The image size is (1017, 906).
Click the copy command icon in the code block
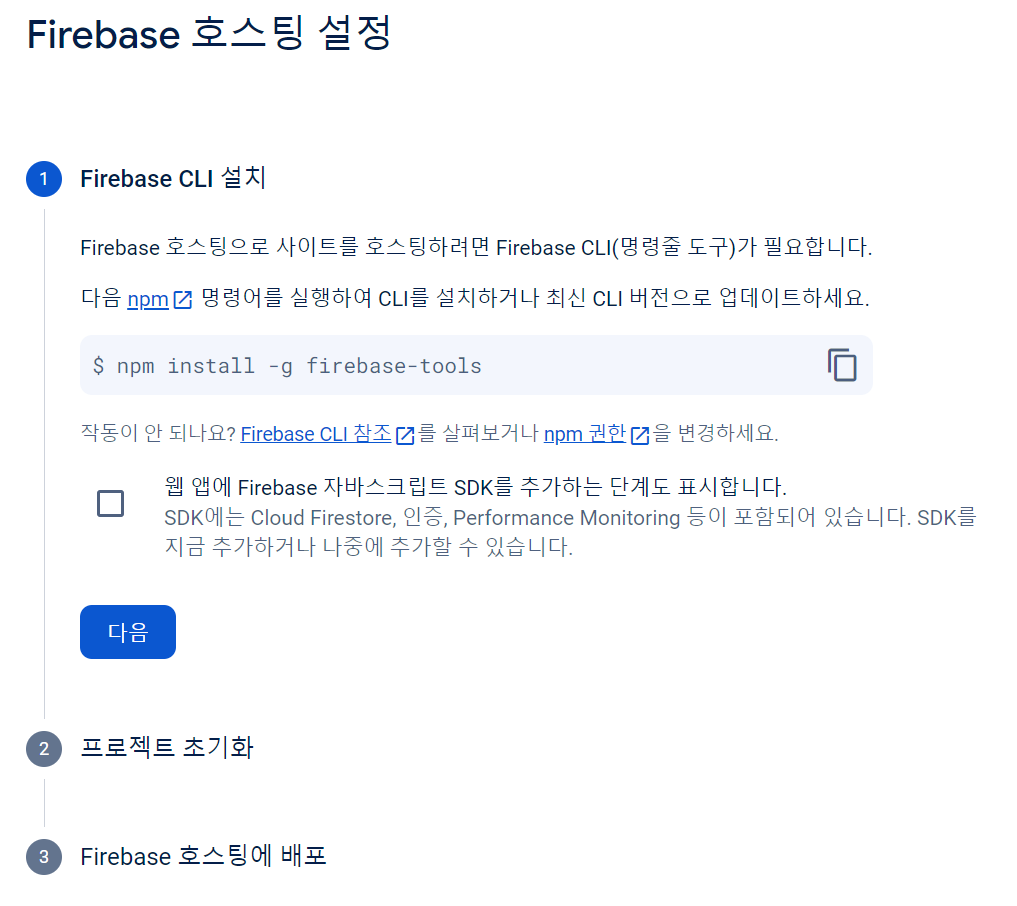[x=843, y=365]
